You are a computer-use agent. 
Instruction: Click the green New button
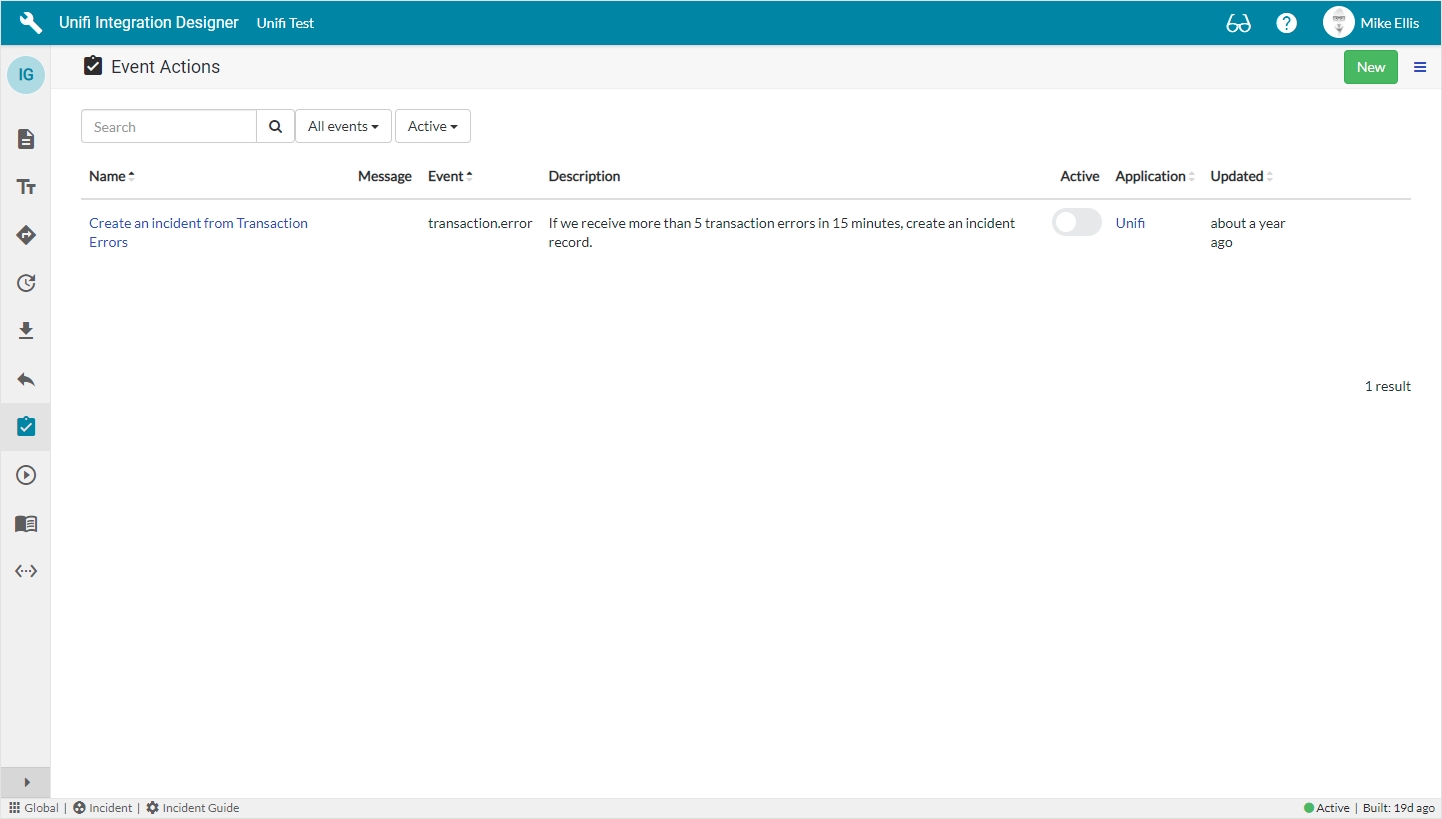[1370, 67]
